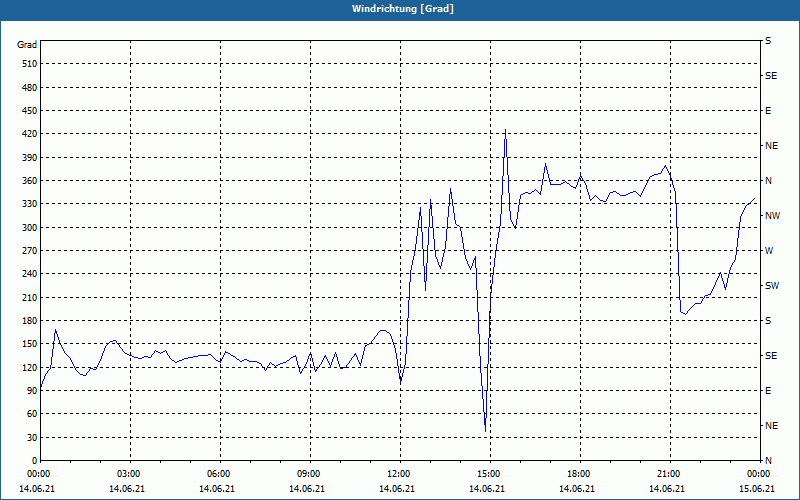
Task: Click the 240 value on the left axis
Action: coord(30,274)
